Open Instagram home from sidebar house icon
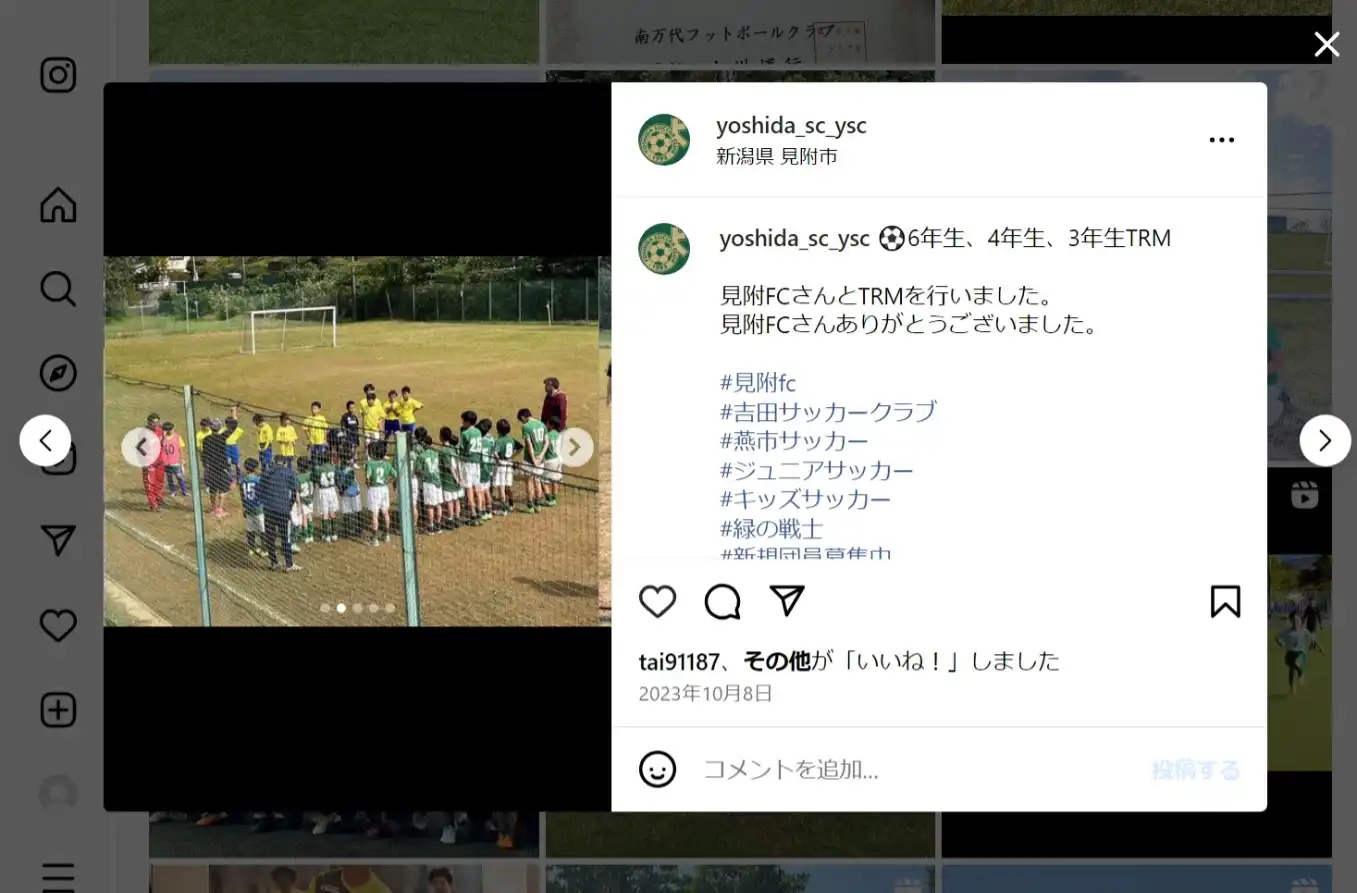 click(x=58, y=205)
